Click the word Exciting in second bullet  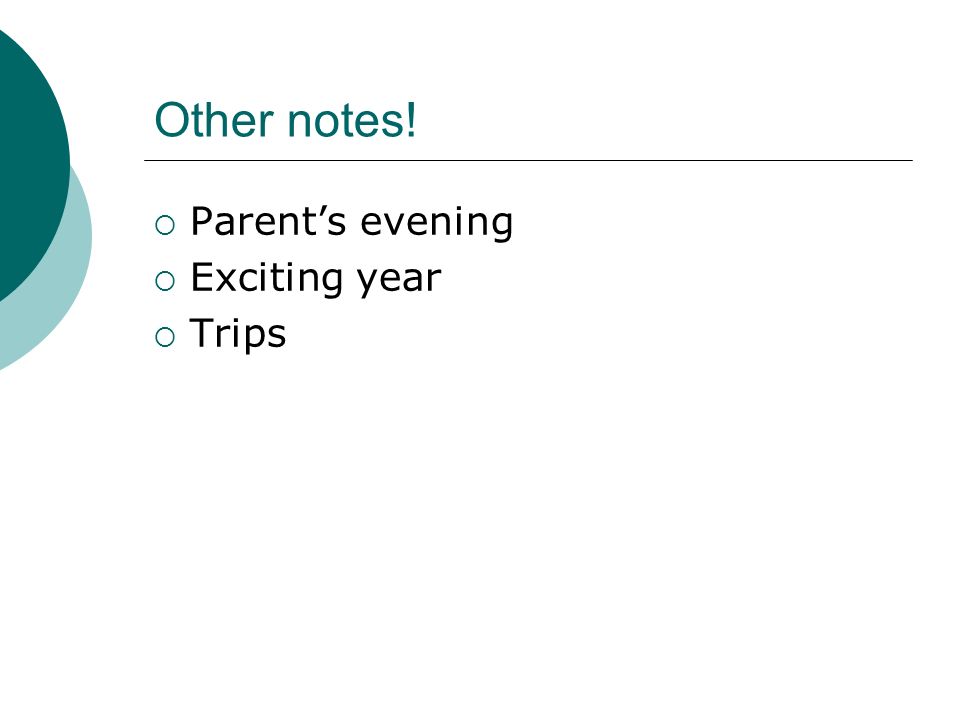[x=266, y=279]
